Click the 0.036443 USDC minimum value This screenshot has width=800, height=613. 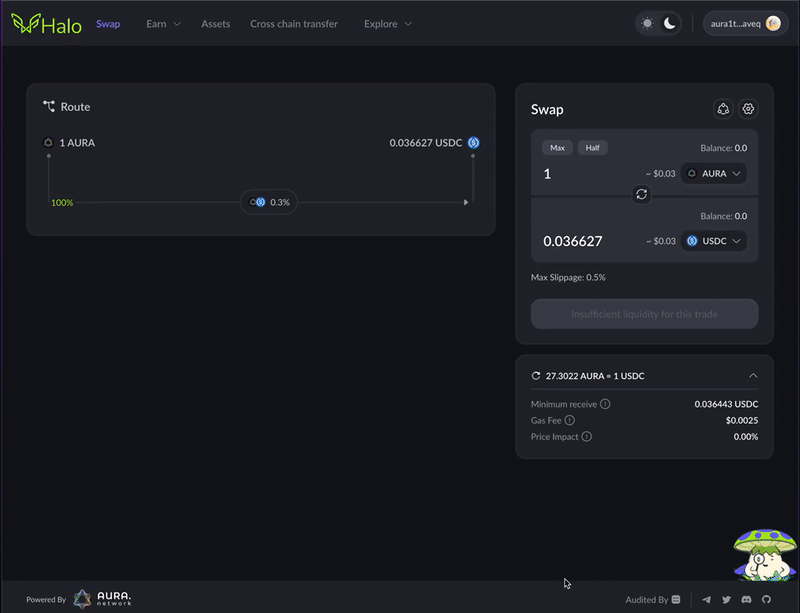(x=726, y=404)
